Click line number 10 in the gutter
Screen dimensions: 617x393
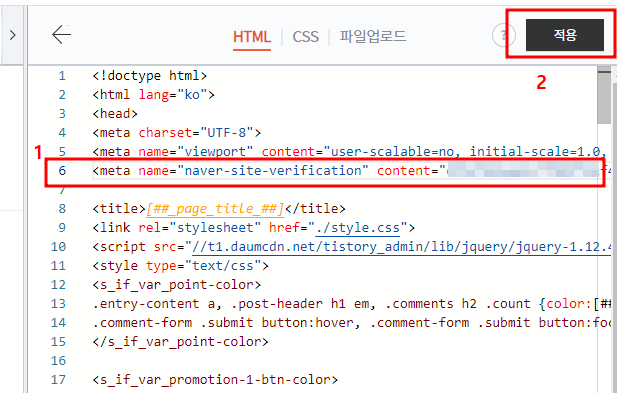58,247
